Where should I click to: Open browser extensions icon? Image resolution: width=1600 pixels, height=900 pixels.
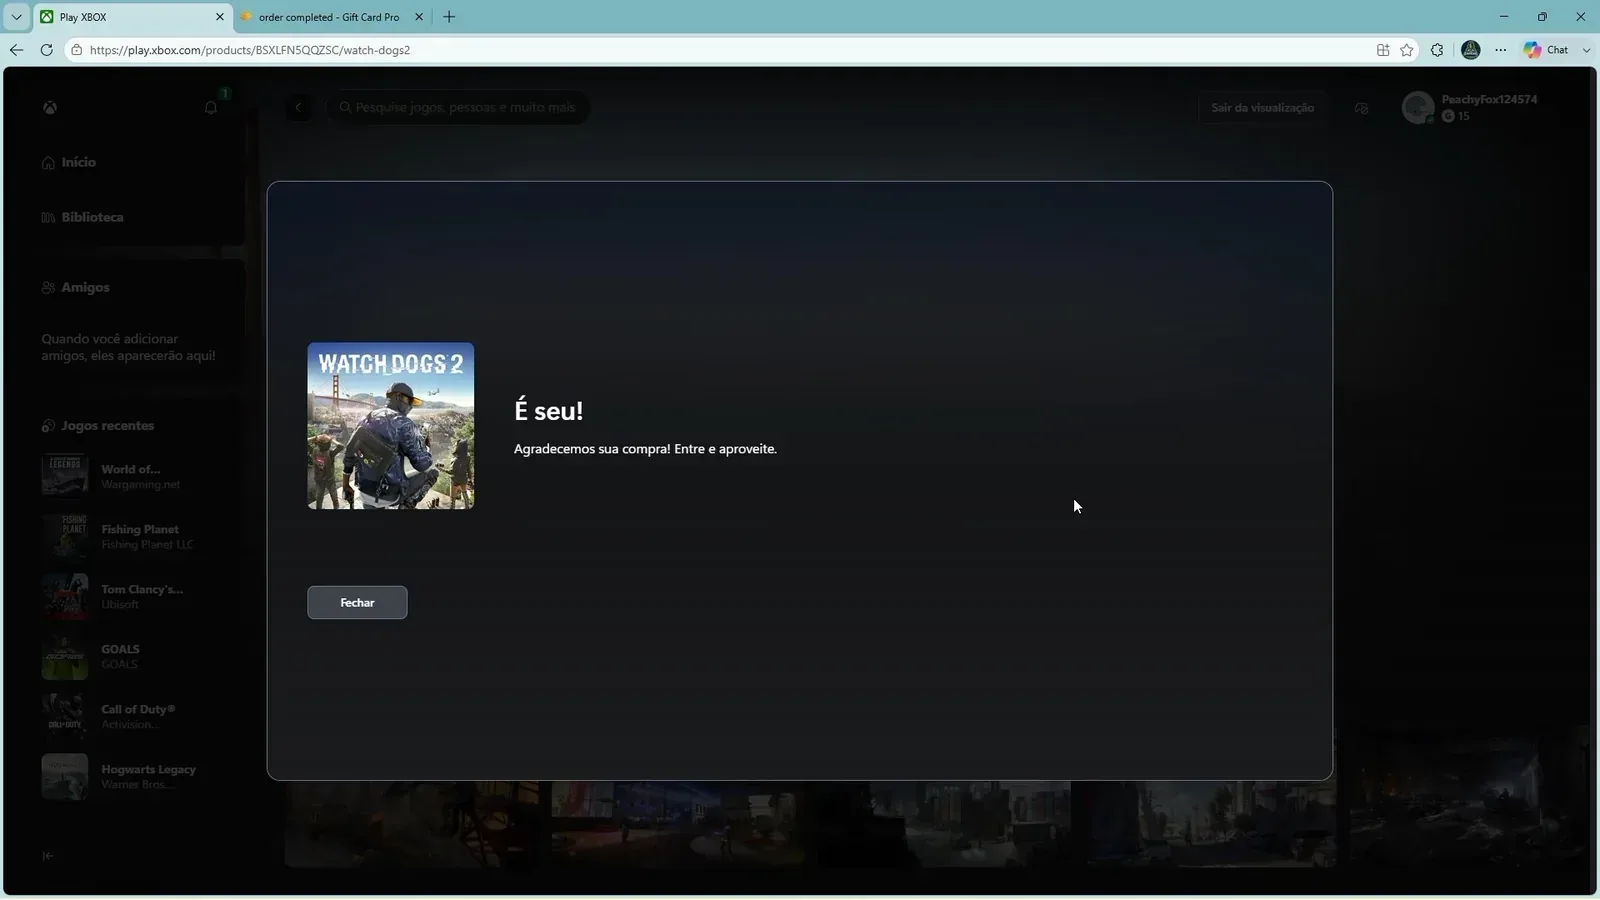pyautogui.click(x=1437, y=50)
